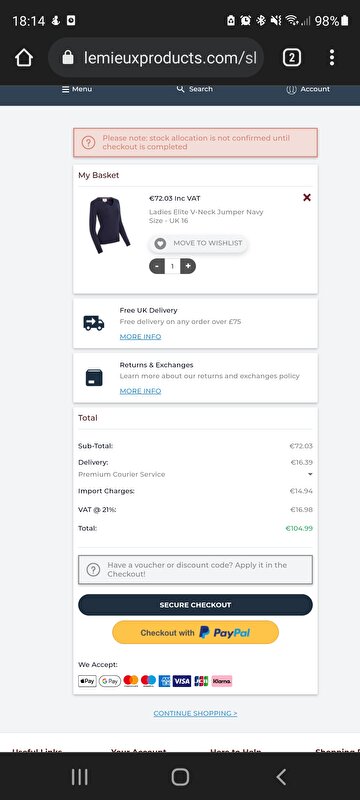The image size is (360, 800).
Task: Checkout with PayPal button
Action: (x=195, y=633)
